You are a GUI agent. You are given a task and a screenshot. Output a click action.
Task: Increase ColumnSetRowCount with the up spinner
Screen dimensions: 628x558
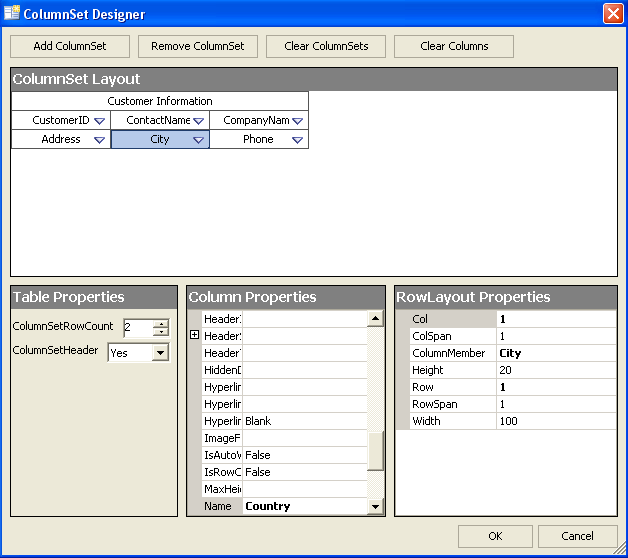[161, 323]
